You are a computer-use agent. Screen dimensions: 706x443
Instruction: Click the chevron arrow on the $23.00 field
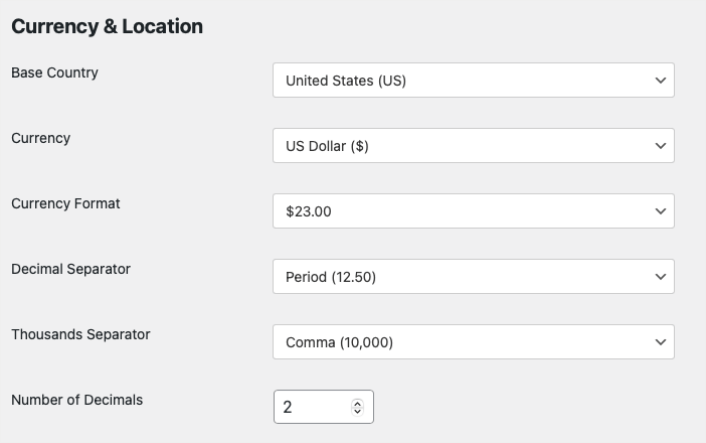(659, 211)
